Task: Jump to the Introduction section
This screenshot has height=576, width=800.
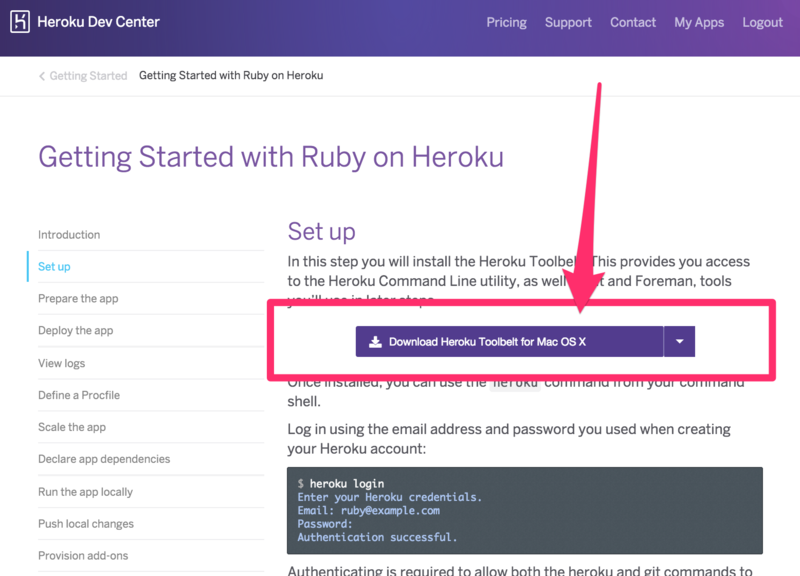Action: click(69, 235)
